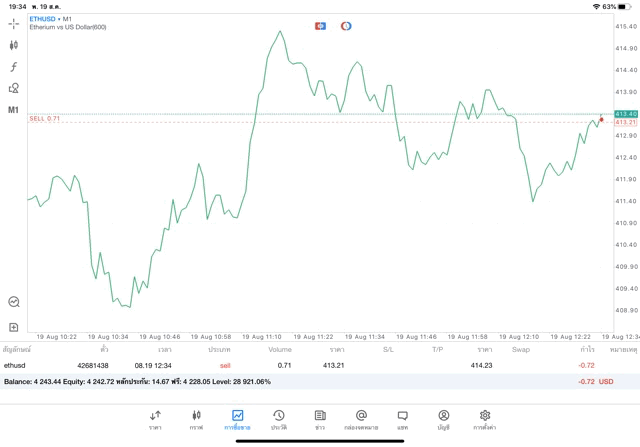Open the indicators function icon
640x447 pixels.
point(14,66)
